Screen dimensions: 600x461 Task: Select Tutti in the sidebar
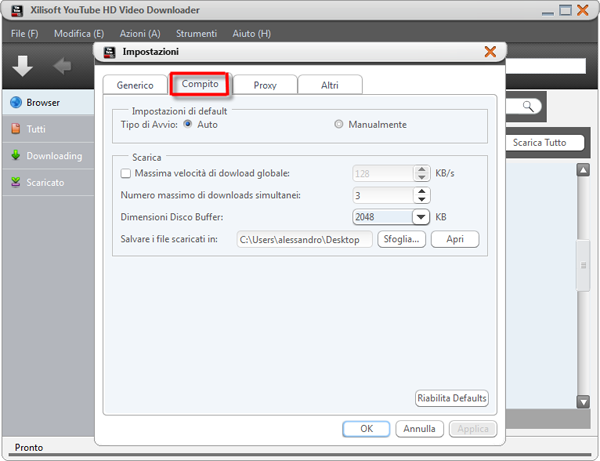point(48,129)
